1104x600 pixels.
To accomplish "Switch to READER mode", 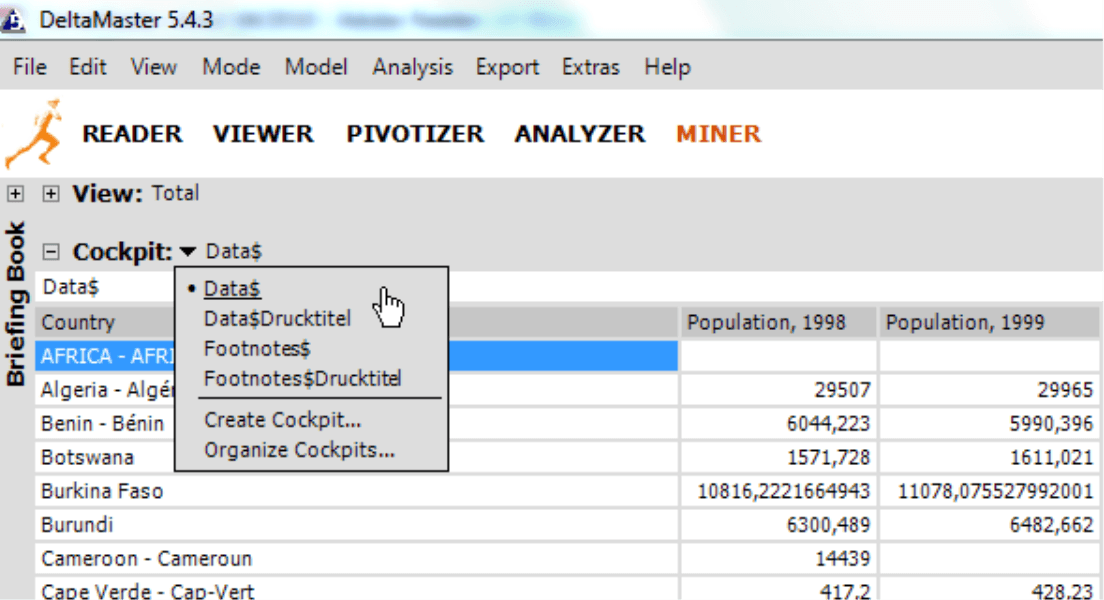I will point(132,134).
